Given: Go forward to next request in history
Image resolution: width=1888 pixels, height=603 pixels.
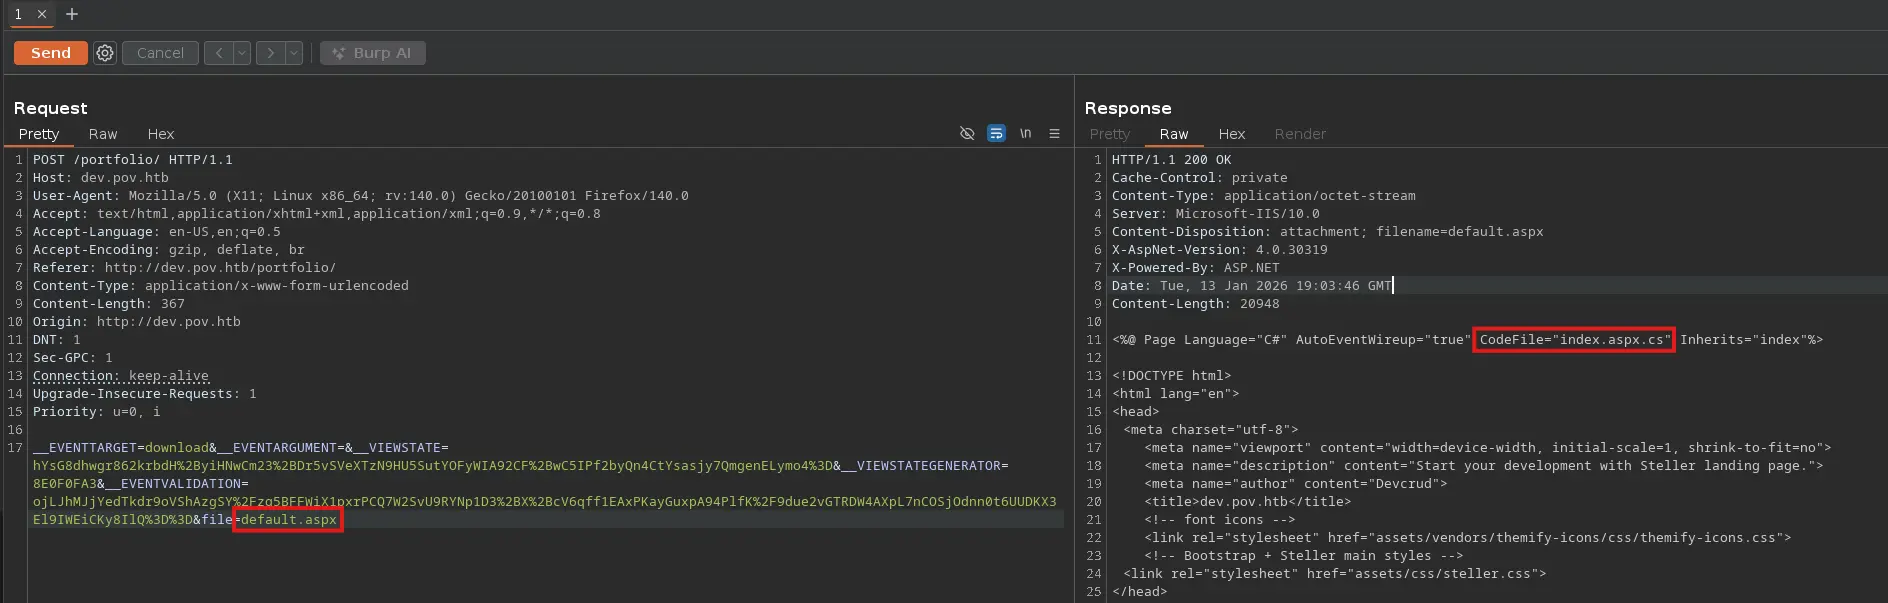Looking at the screenshot, I should pos(270,53).
